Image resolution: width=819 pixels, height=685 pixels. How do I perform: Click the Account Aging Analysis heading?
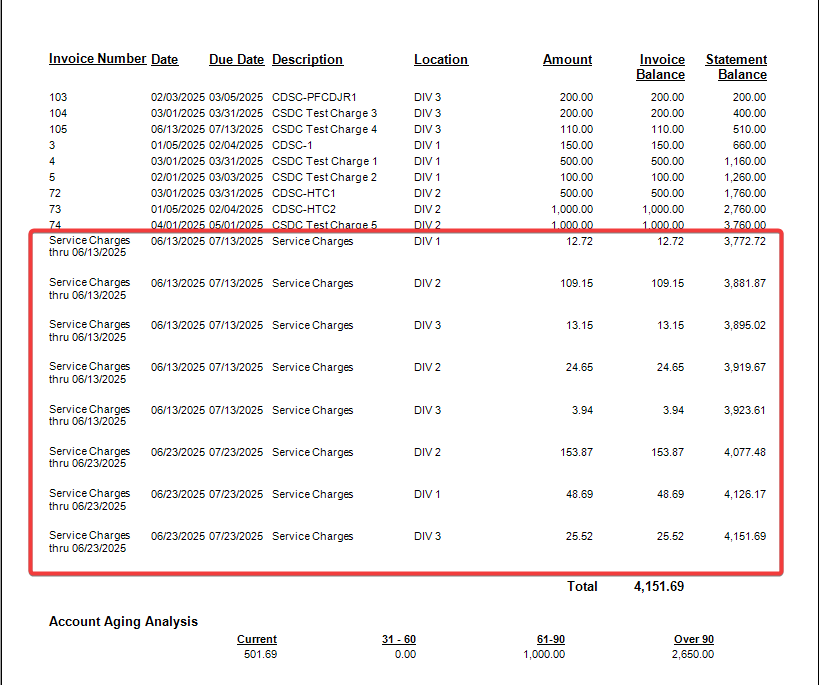(123, 621)
